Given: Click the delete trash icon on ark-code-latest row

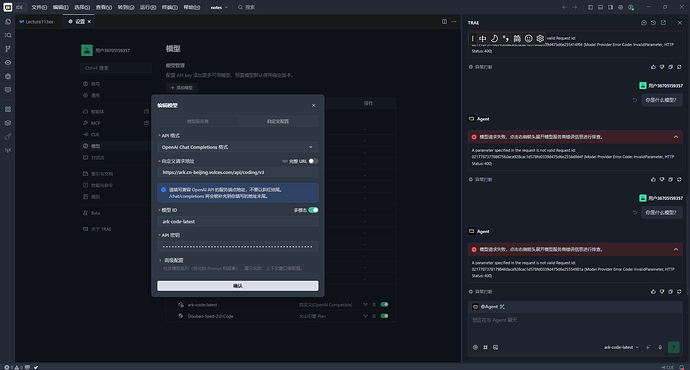Looking at the screenshot, I should tap(374, 304).
